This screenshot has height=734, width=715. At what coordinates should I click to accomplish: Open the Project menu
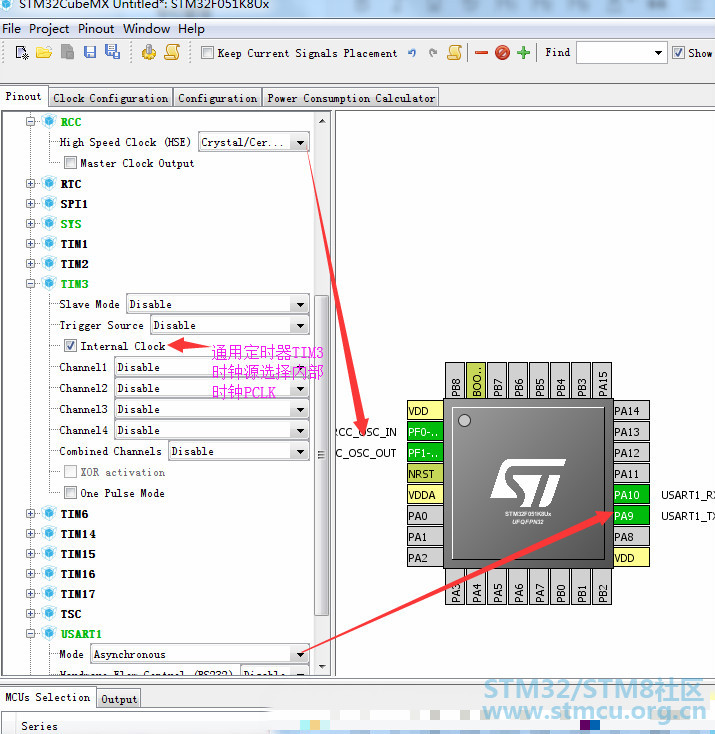coord(49,29)
